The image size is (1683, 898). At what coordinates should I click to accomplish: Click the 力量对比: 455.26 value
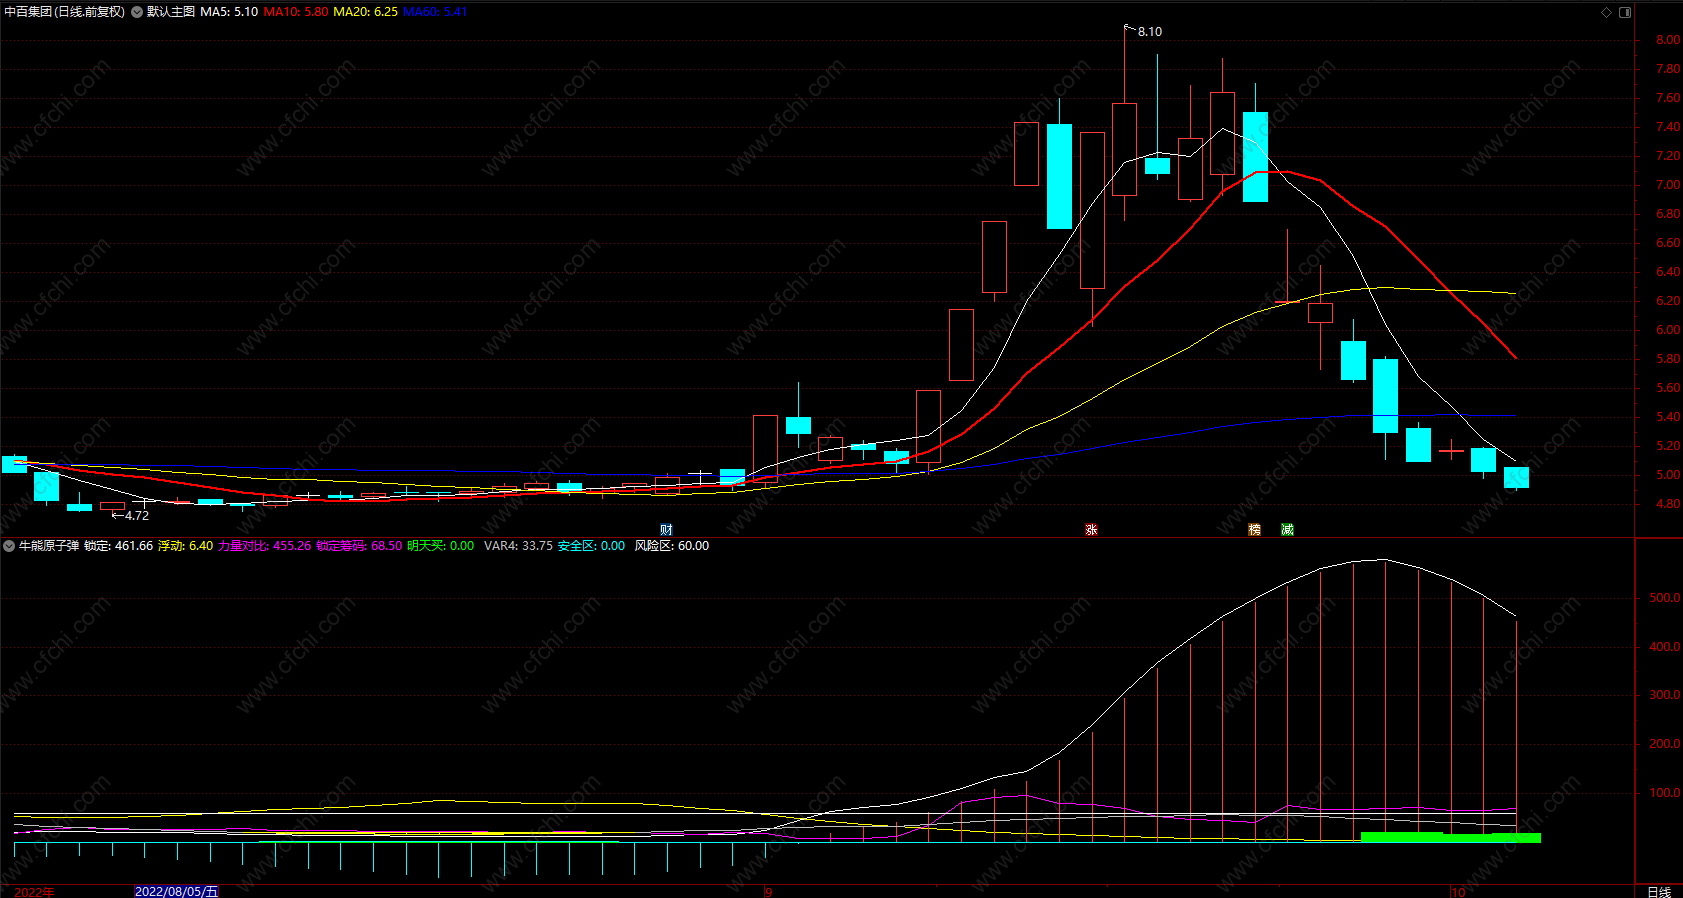[264, 546]
